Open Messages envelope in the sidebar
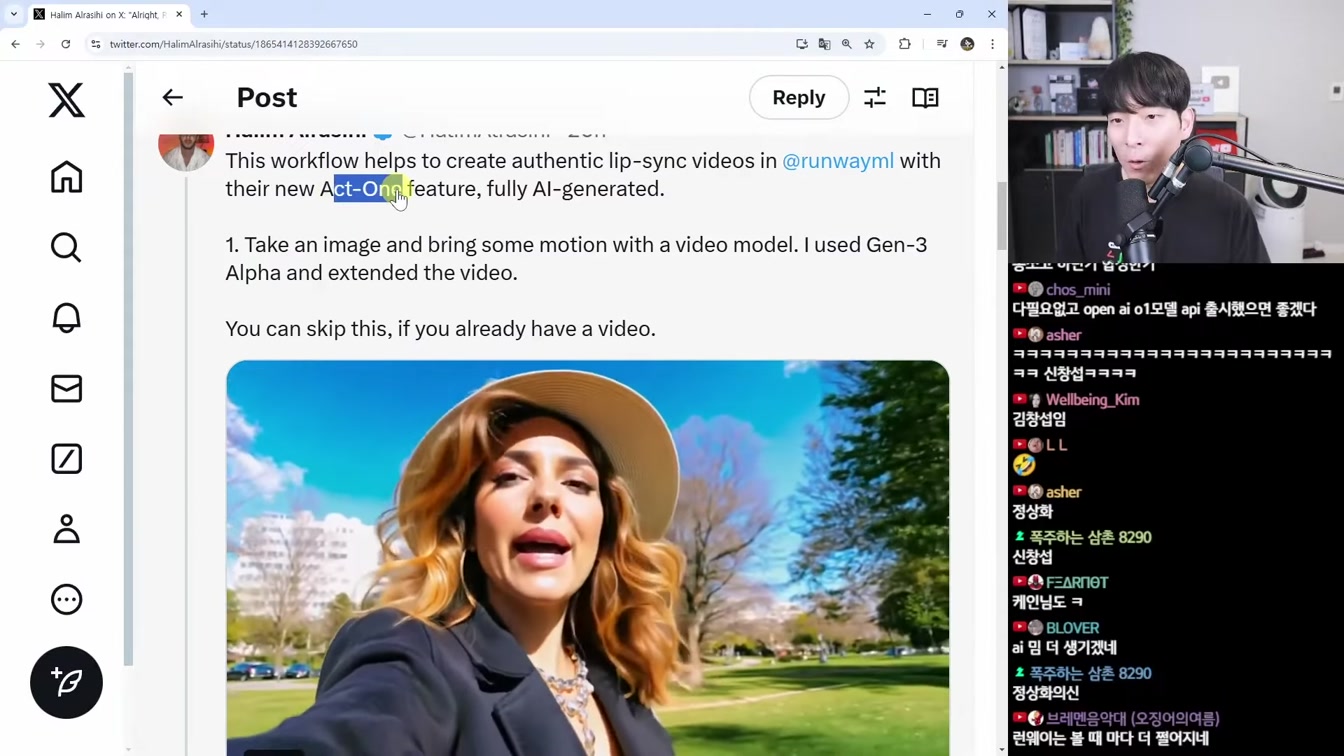1344x756 pixels. point(67,388)
